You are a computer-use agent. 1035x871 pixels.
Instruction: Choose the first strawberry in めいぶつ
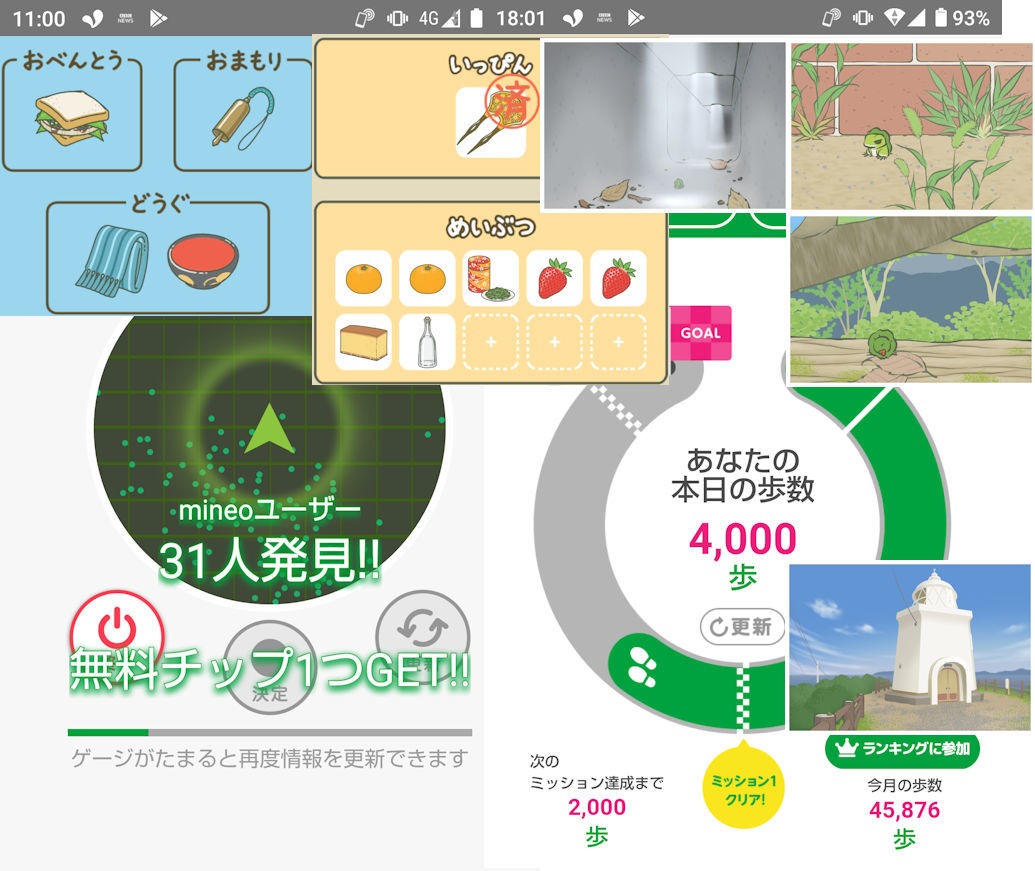(554, 278)
